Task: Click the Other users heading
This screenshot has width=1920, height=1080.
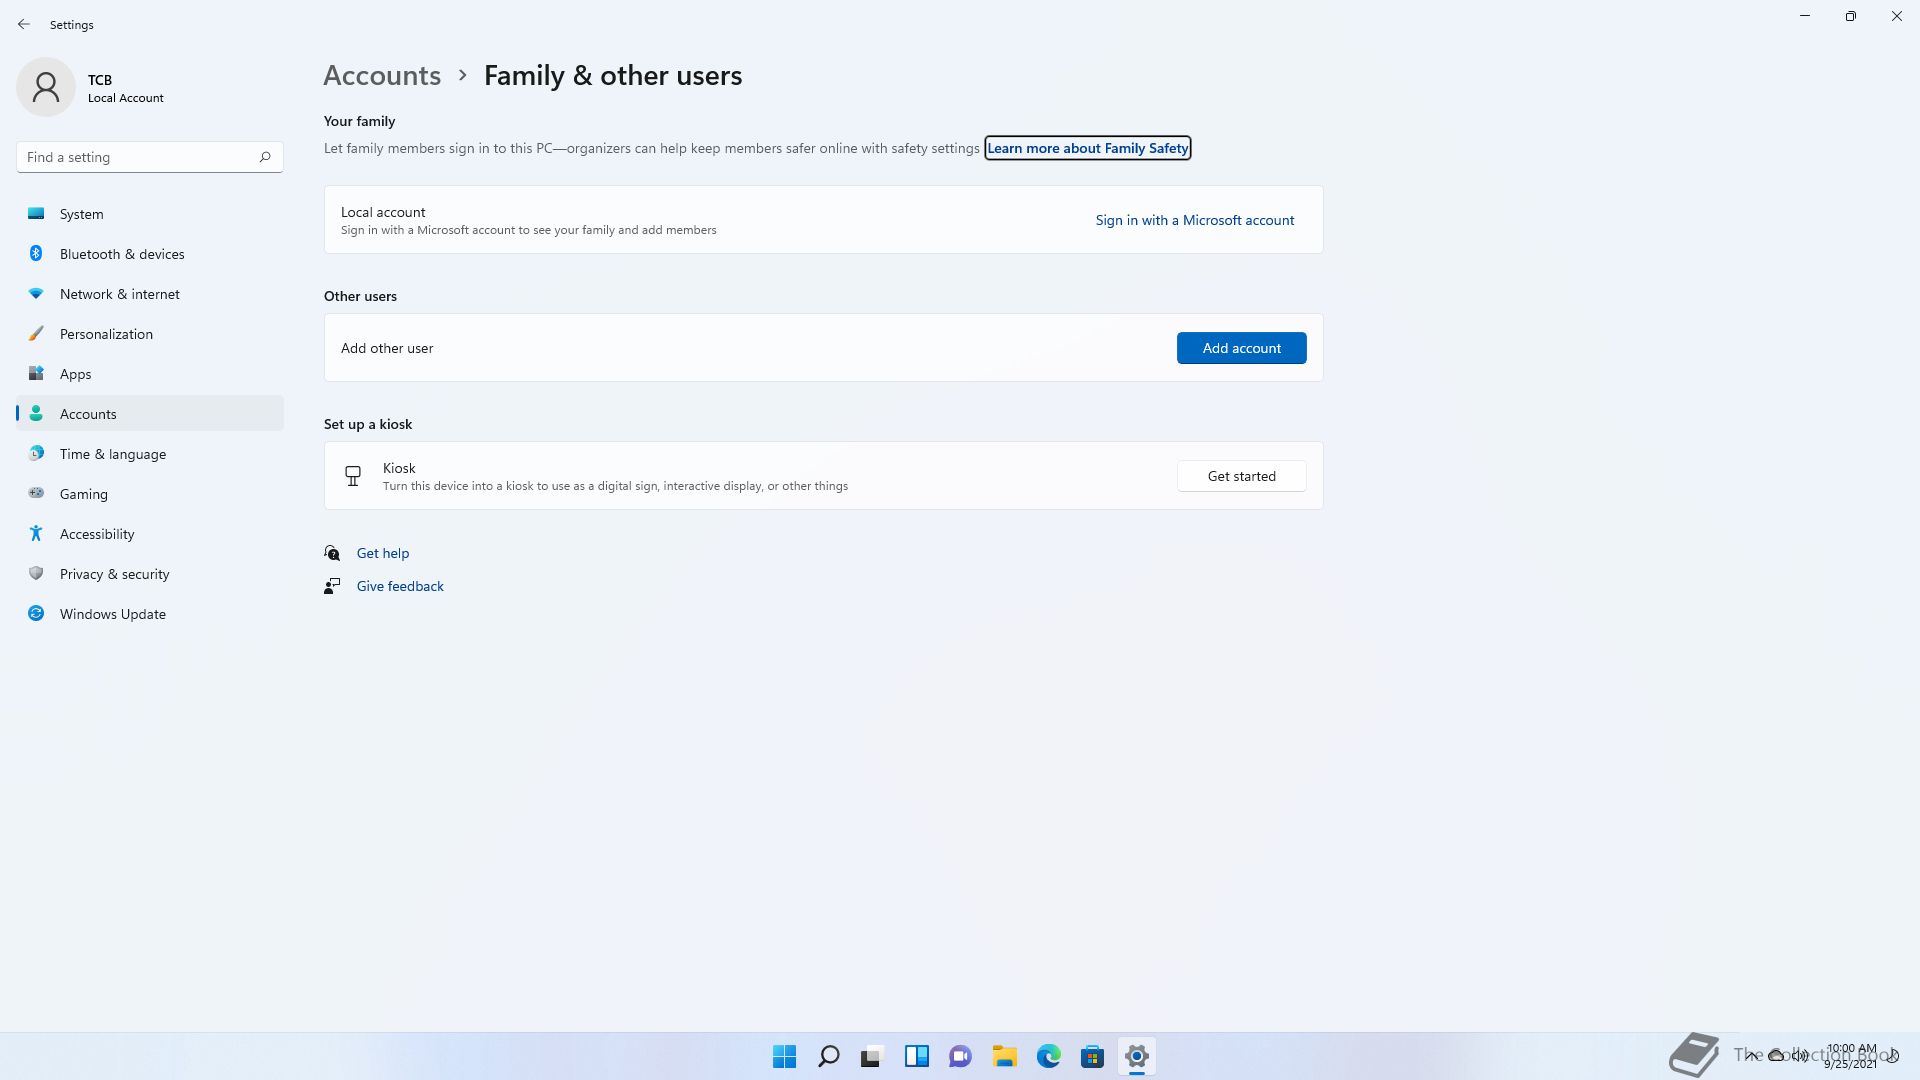Action: coord(360,296)
